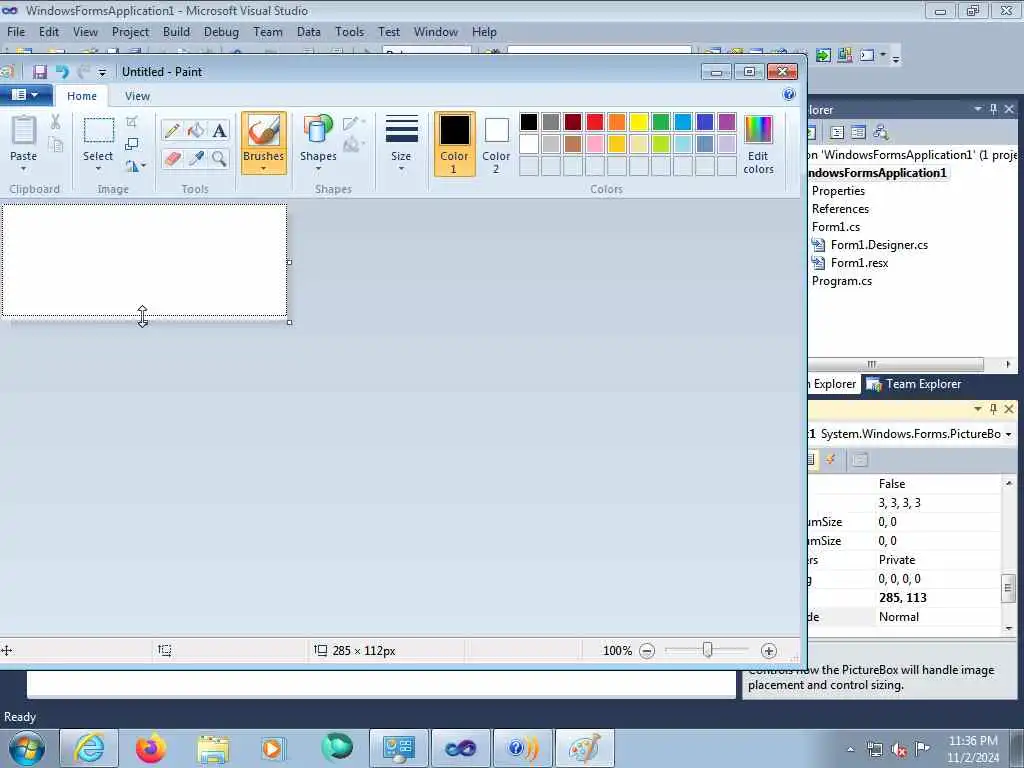Click the taskbar clock showing 11:36 PM
The image size is (1024, 768).
(973, 749)
